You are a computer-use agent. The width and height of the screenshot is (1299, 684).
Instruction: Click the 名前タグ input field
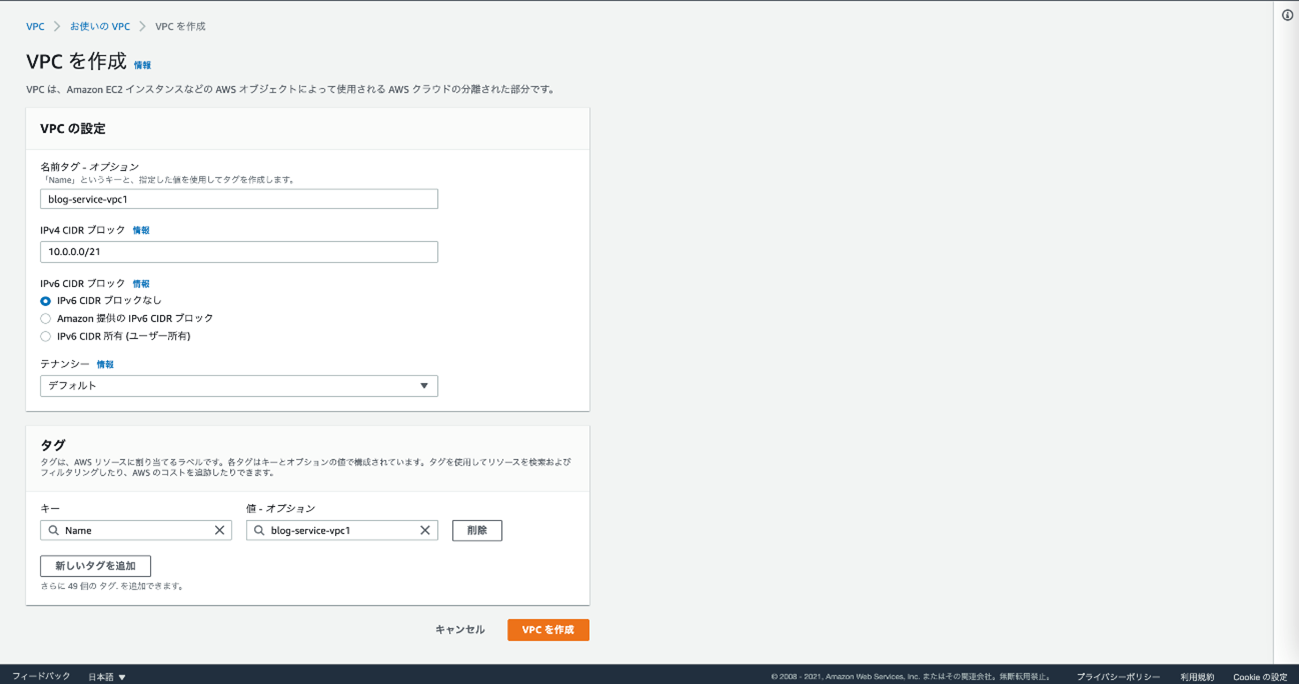[239, 199]
